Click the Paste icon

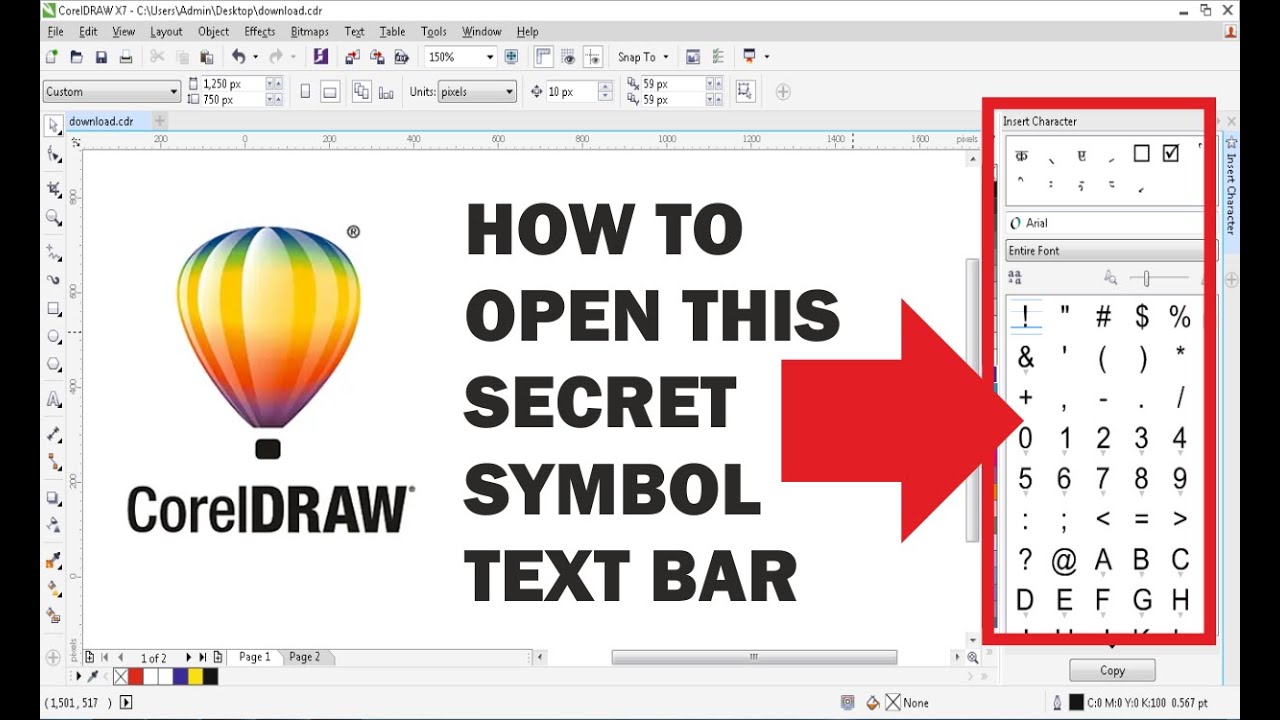pos(207,57)
